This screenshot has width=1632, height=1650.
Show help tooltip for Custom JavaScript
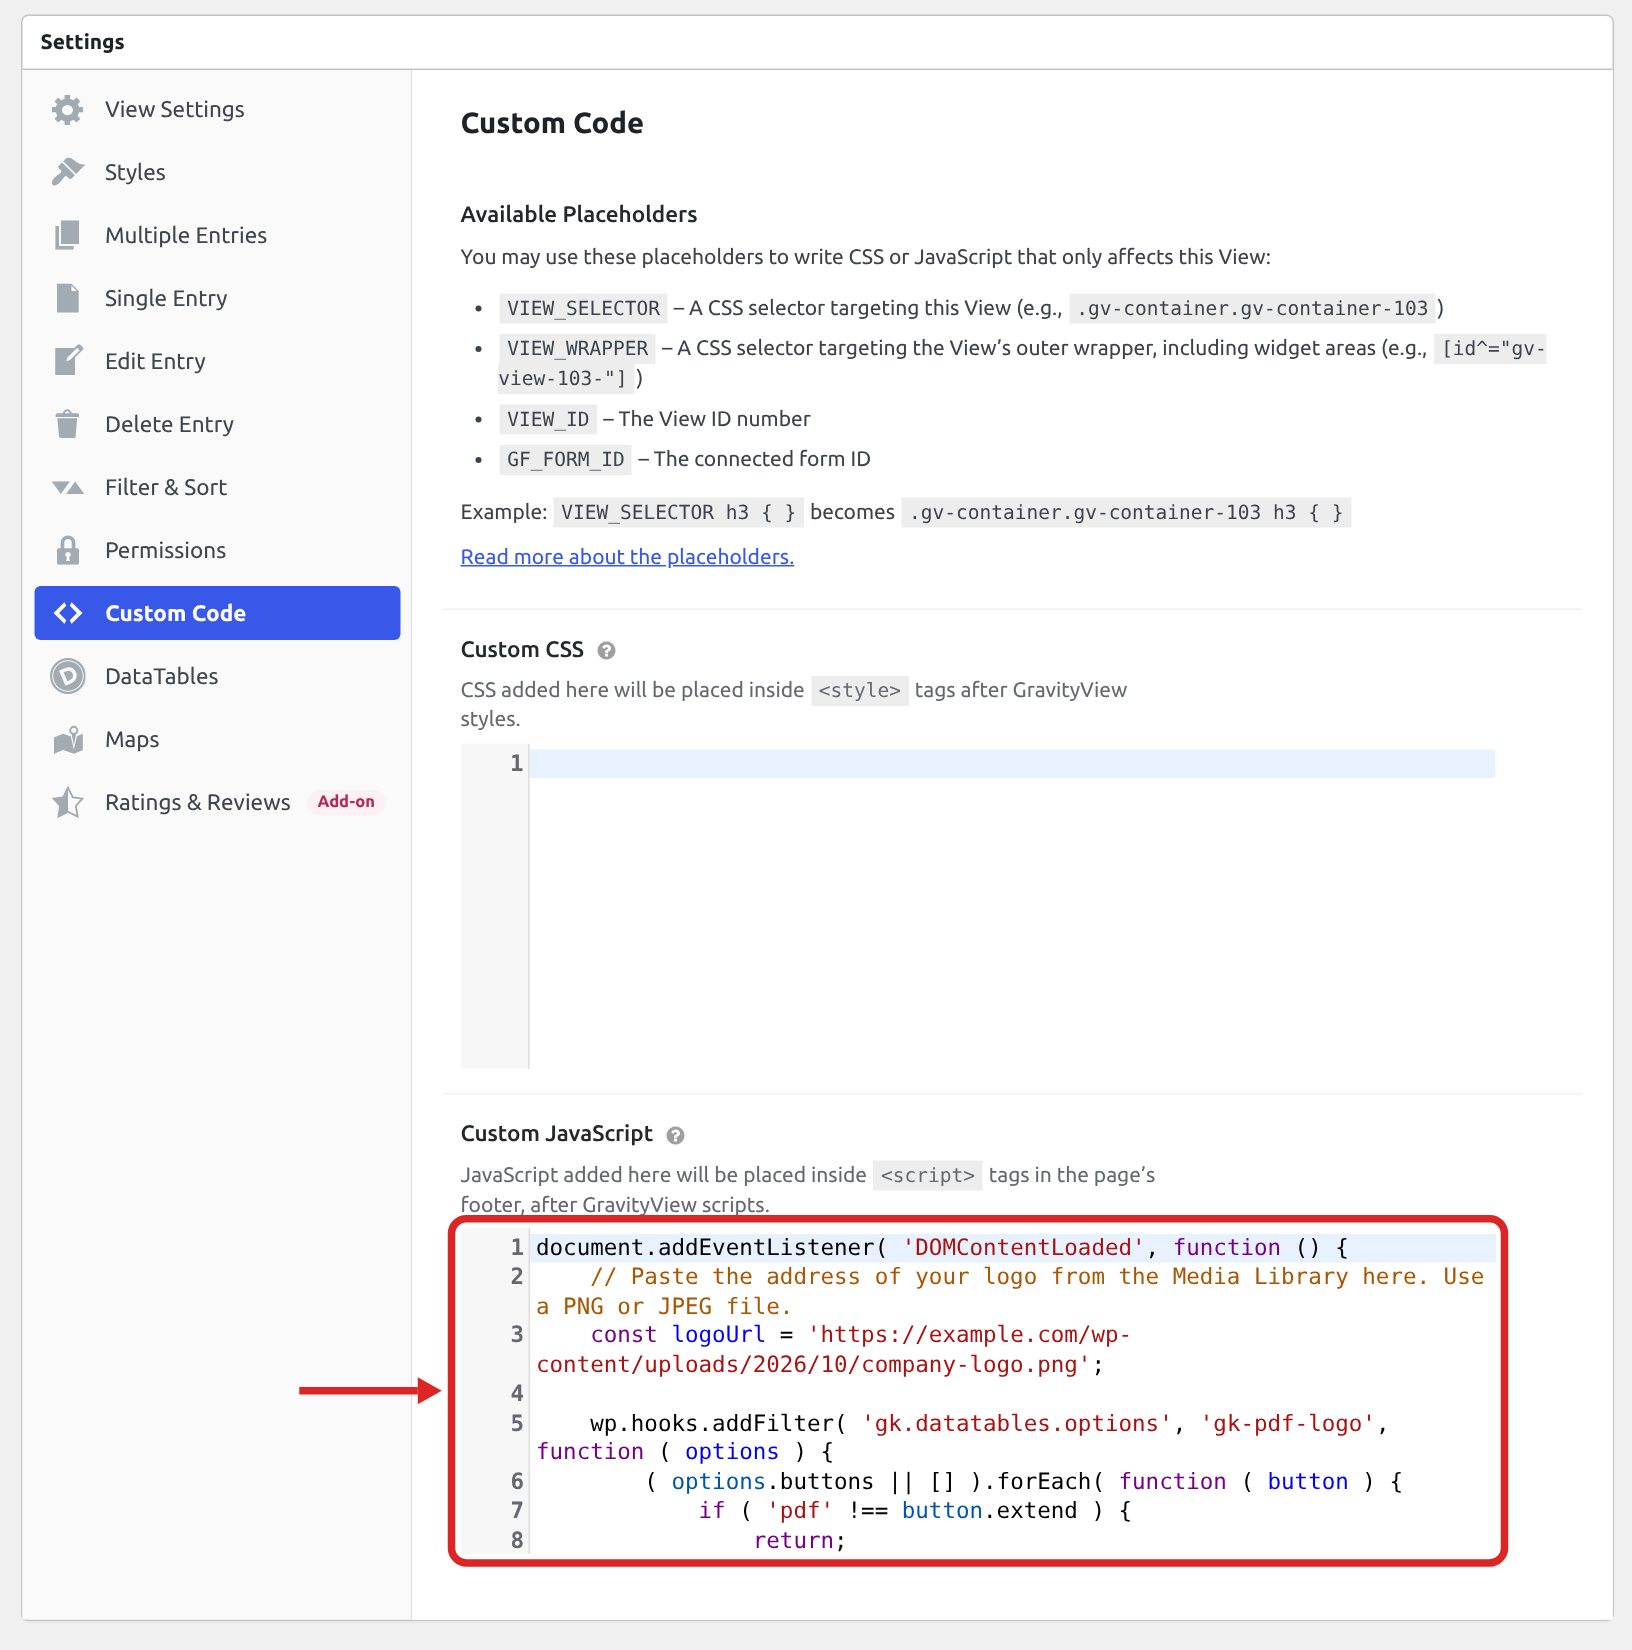point(675,1135)
